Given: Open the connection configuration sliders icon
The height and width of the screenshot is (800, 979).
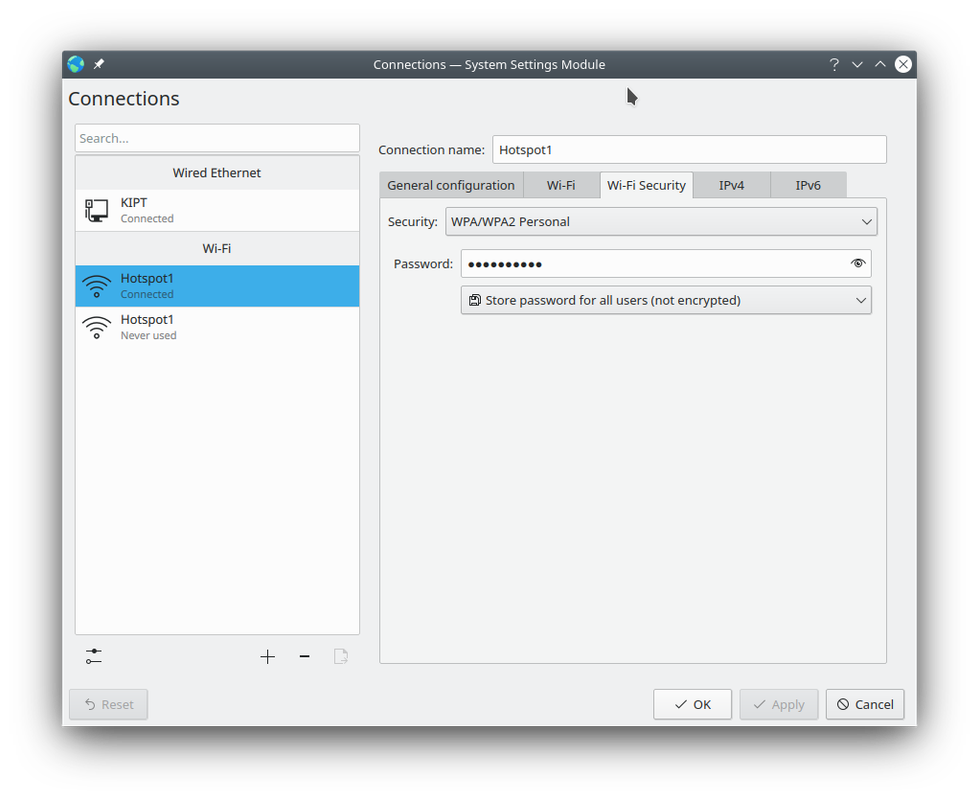Looking at the screenshot, I should coord(94,656).
